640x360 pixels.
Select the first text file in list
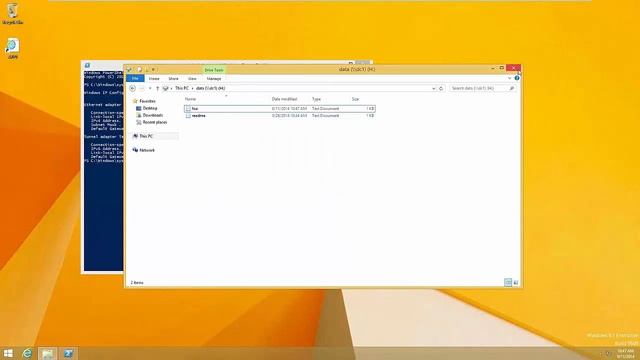click(279, 109)
